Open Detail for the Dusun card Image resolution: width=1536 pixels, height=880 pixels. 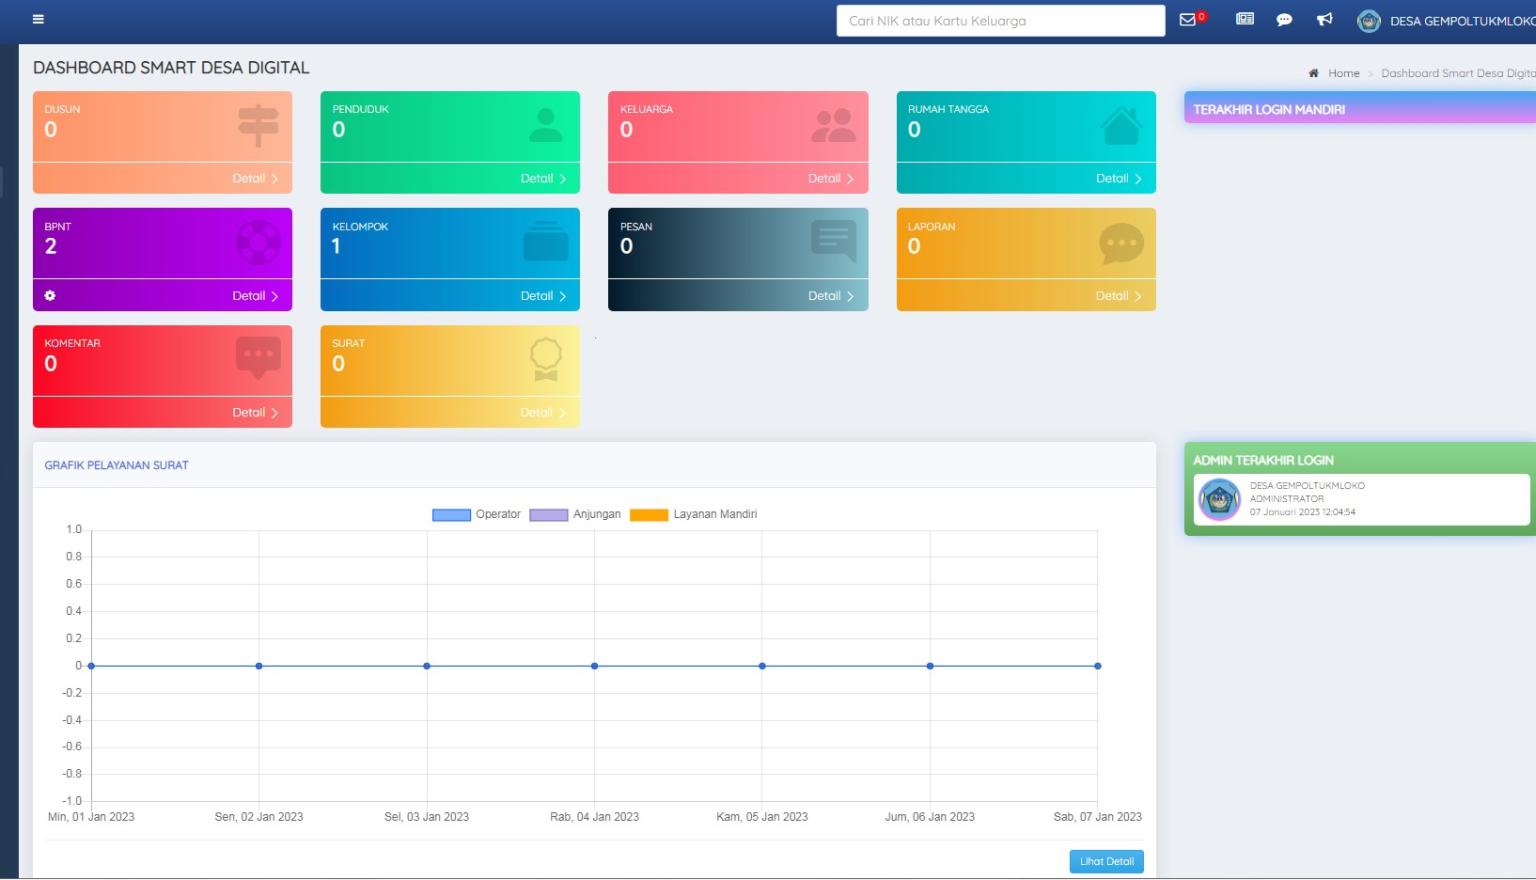255,179
